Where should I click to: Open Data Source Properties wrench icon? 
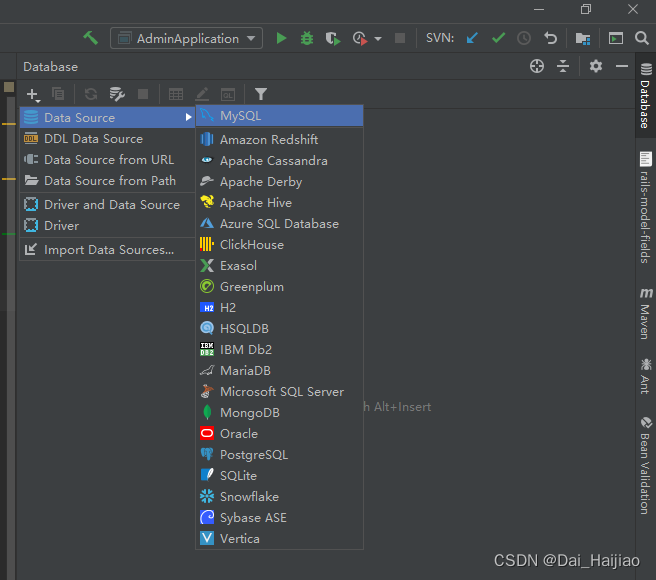click(x=117, y=94)
